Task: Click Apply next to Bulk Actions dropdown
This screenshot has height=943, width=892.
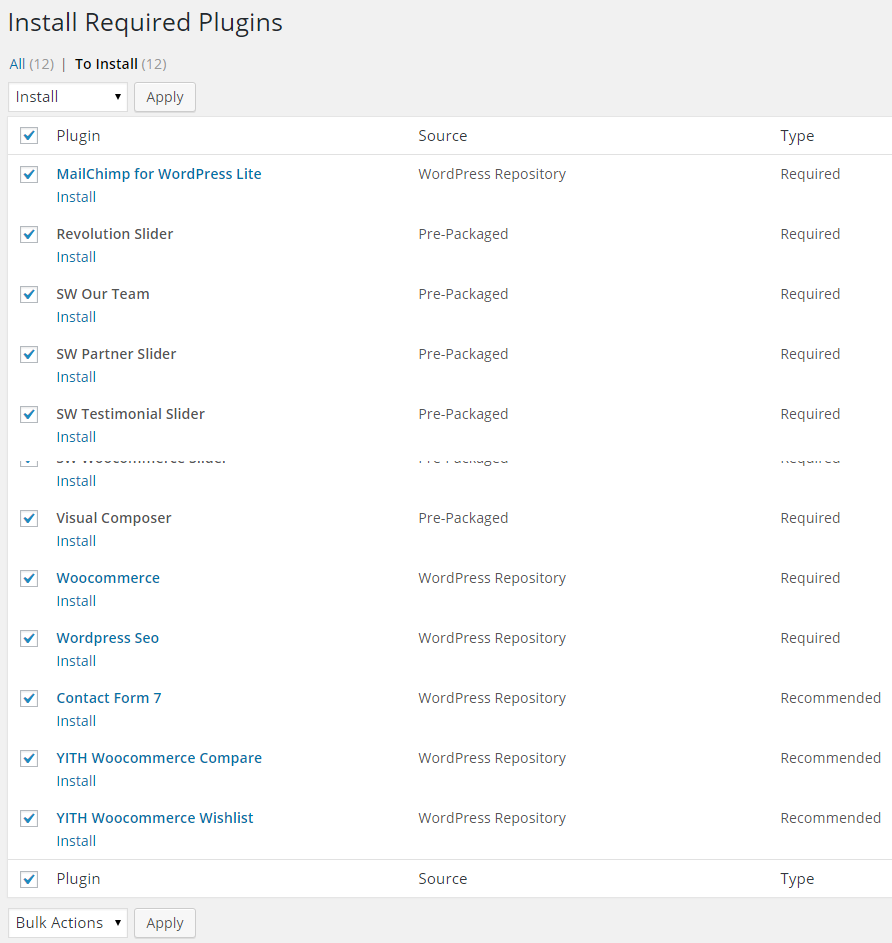Action: (x=165, y=923)
